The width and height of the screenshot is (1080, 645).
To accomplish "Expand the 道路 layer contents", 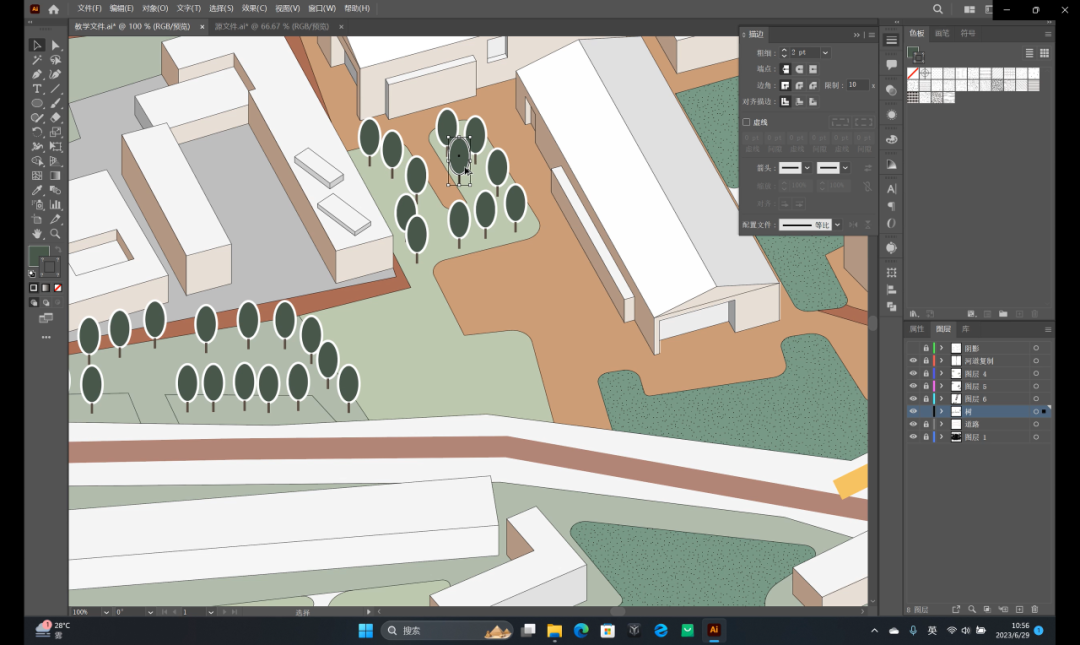I will (942, 424).
